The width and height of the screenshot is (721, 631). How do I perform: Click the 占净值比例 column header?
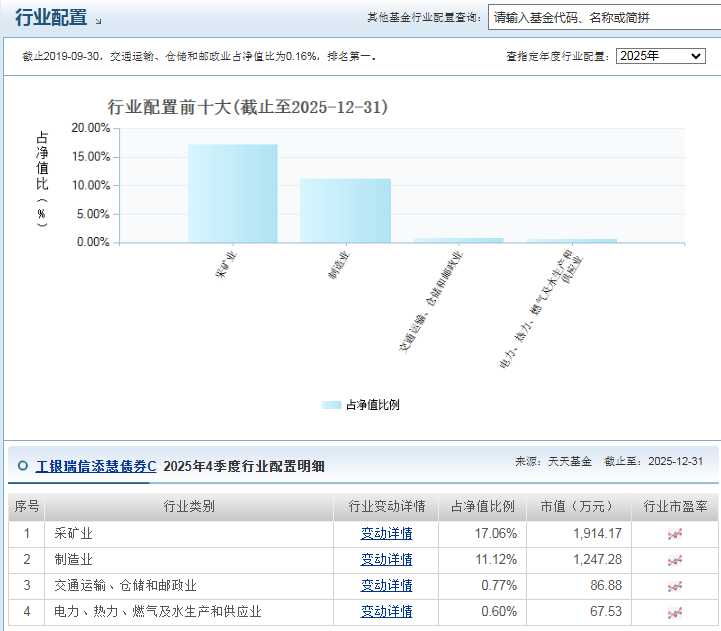482,507
